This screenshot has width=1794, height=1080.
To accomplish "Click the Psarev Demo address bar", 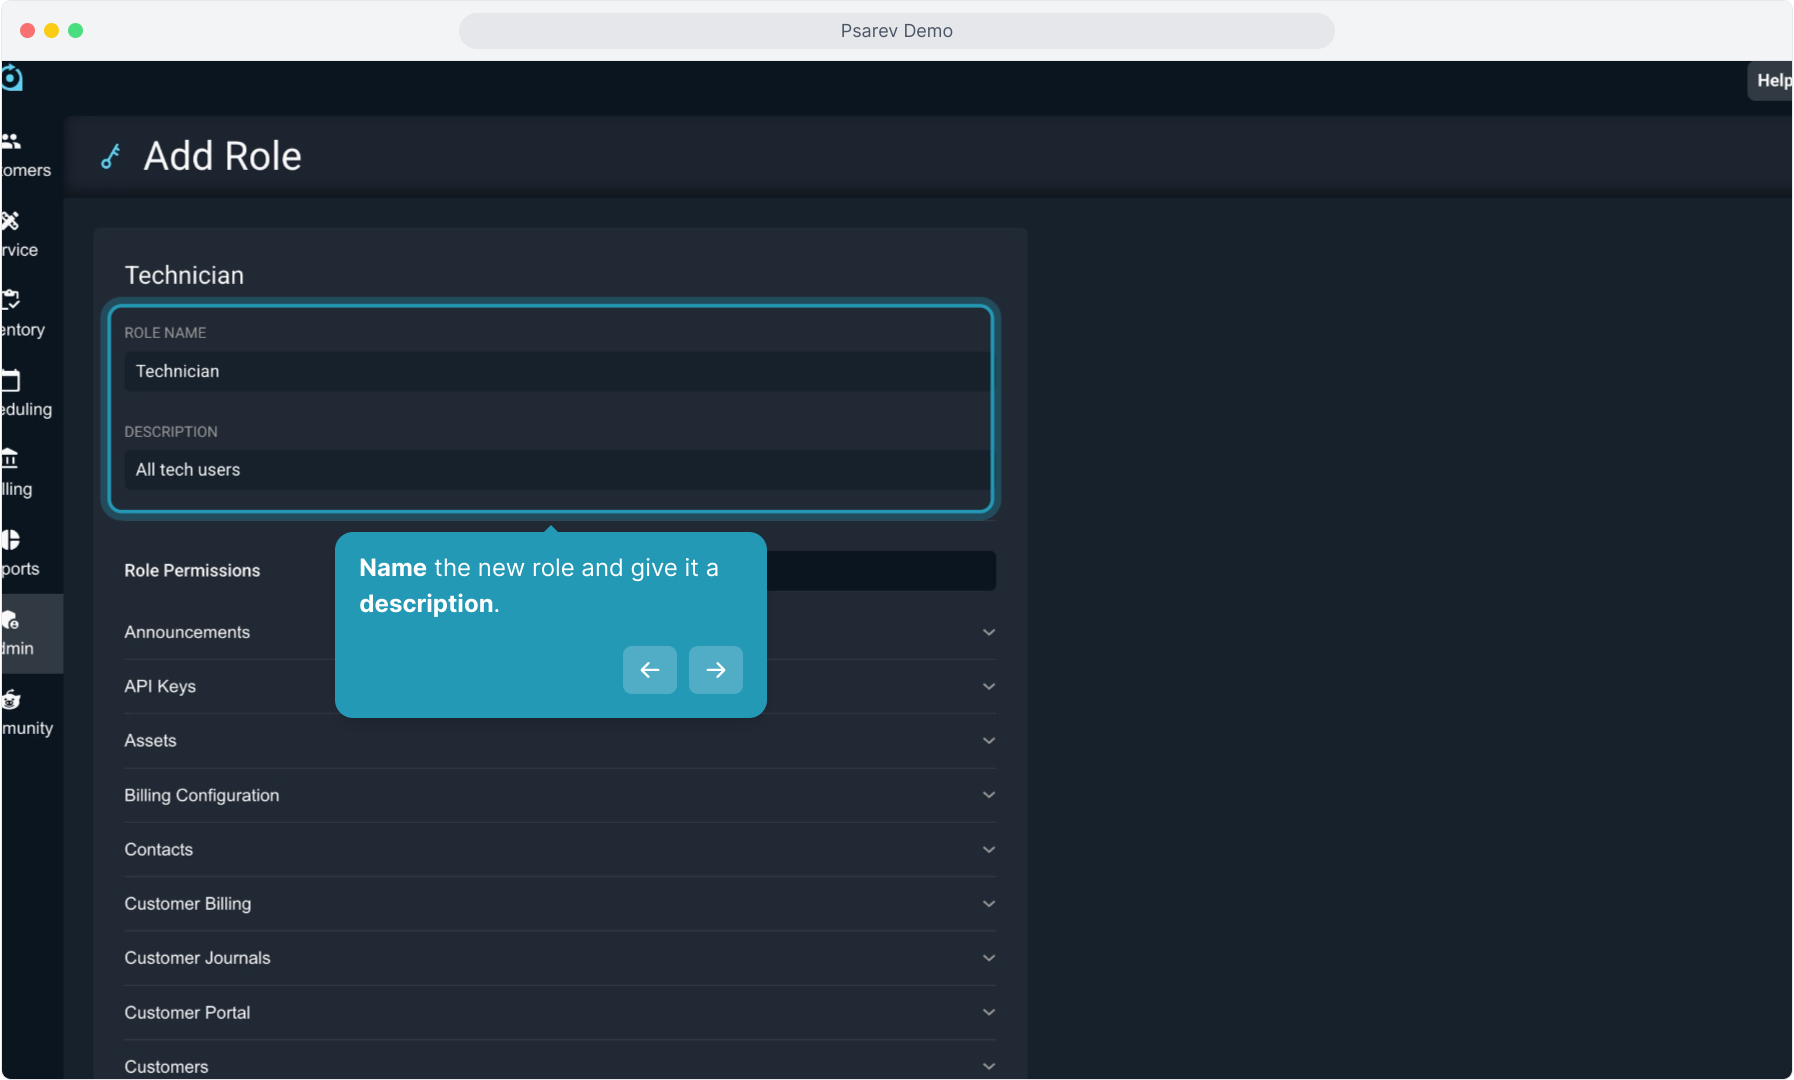I will (x=896, y=31).
